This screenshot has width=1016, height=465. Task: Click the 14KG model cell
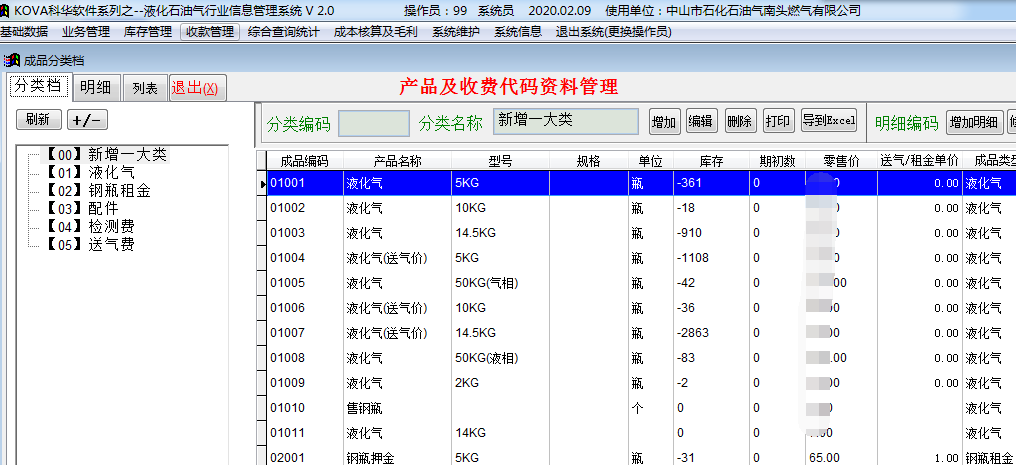point(500,433)
